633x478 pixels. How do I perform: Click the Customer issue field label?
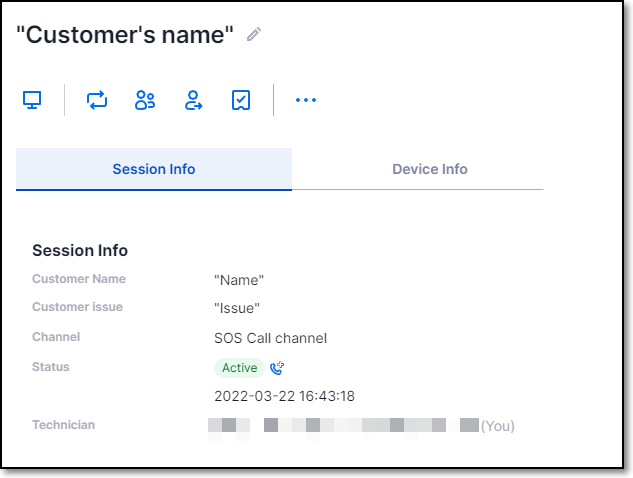point(78,307)
